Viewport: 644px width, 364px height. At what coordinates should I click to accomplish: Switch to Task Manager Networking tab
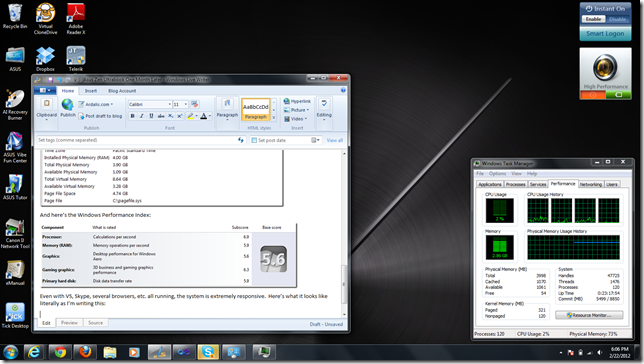(591, 184)
